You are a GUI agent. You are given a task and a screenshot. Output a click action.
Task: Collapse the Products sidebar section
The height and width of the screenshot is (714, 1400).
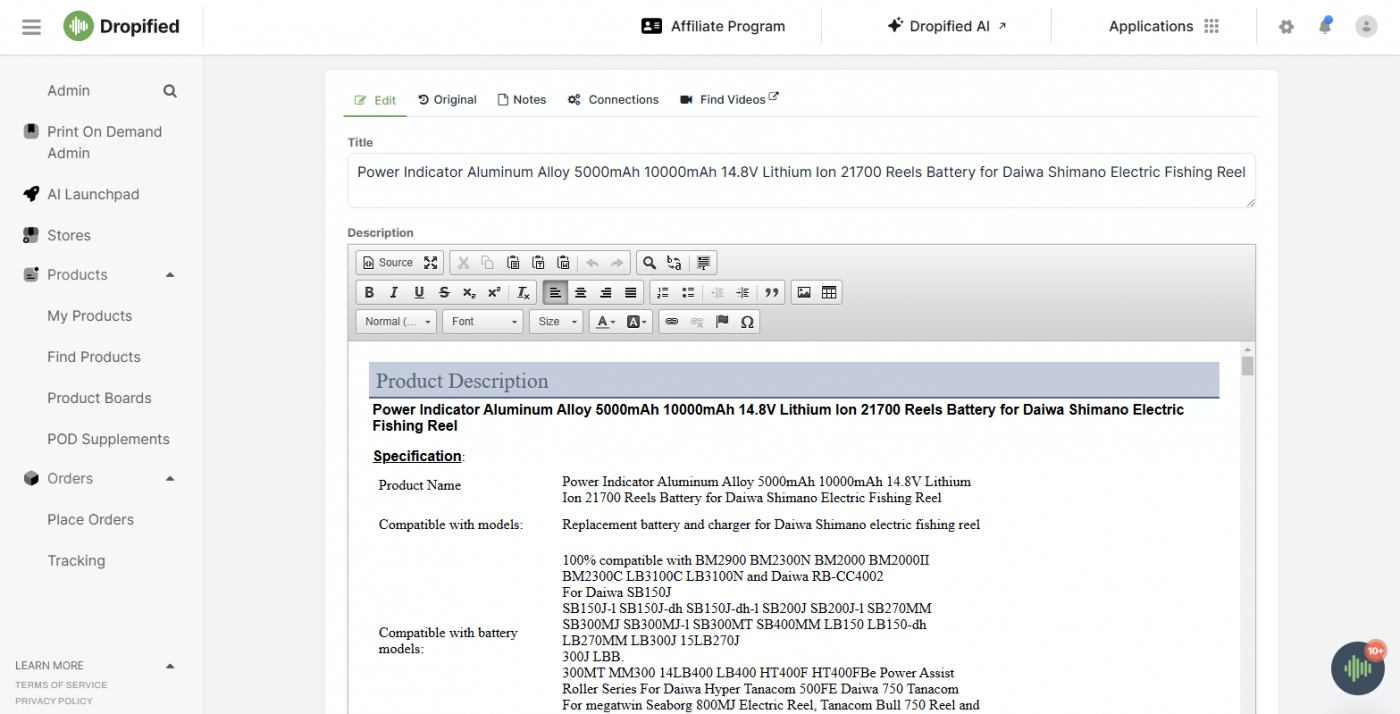170,275
